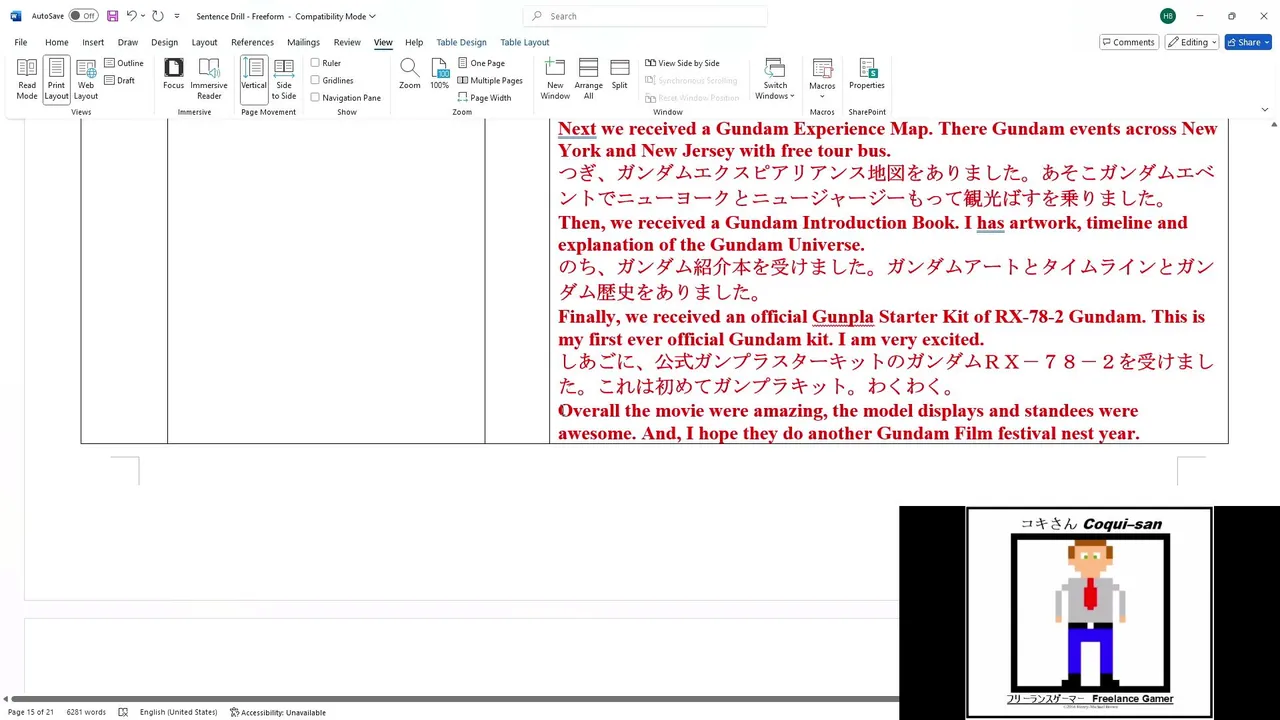Click the Save icon in title bar
Screen dimensions: 1280x720
pyautogui.click(x=112, y=16)
